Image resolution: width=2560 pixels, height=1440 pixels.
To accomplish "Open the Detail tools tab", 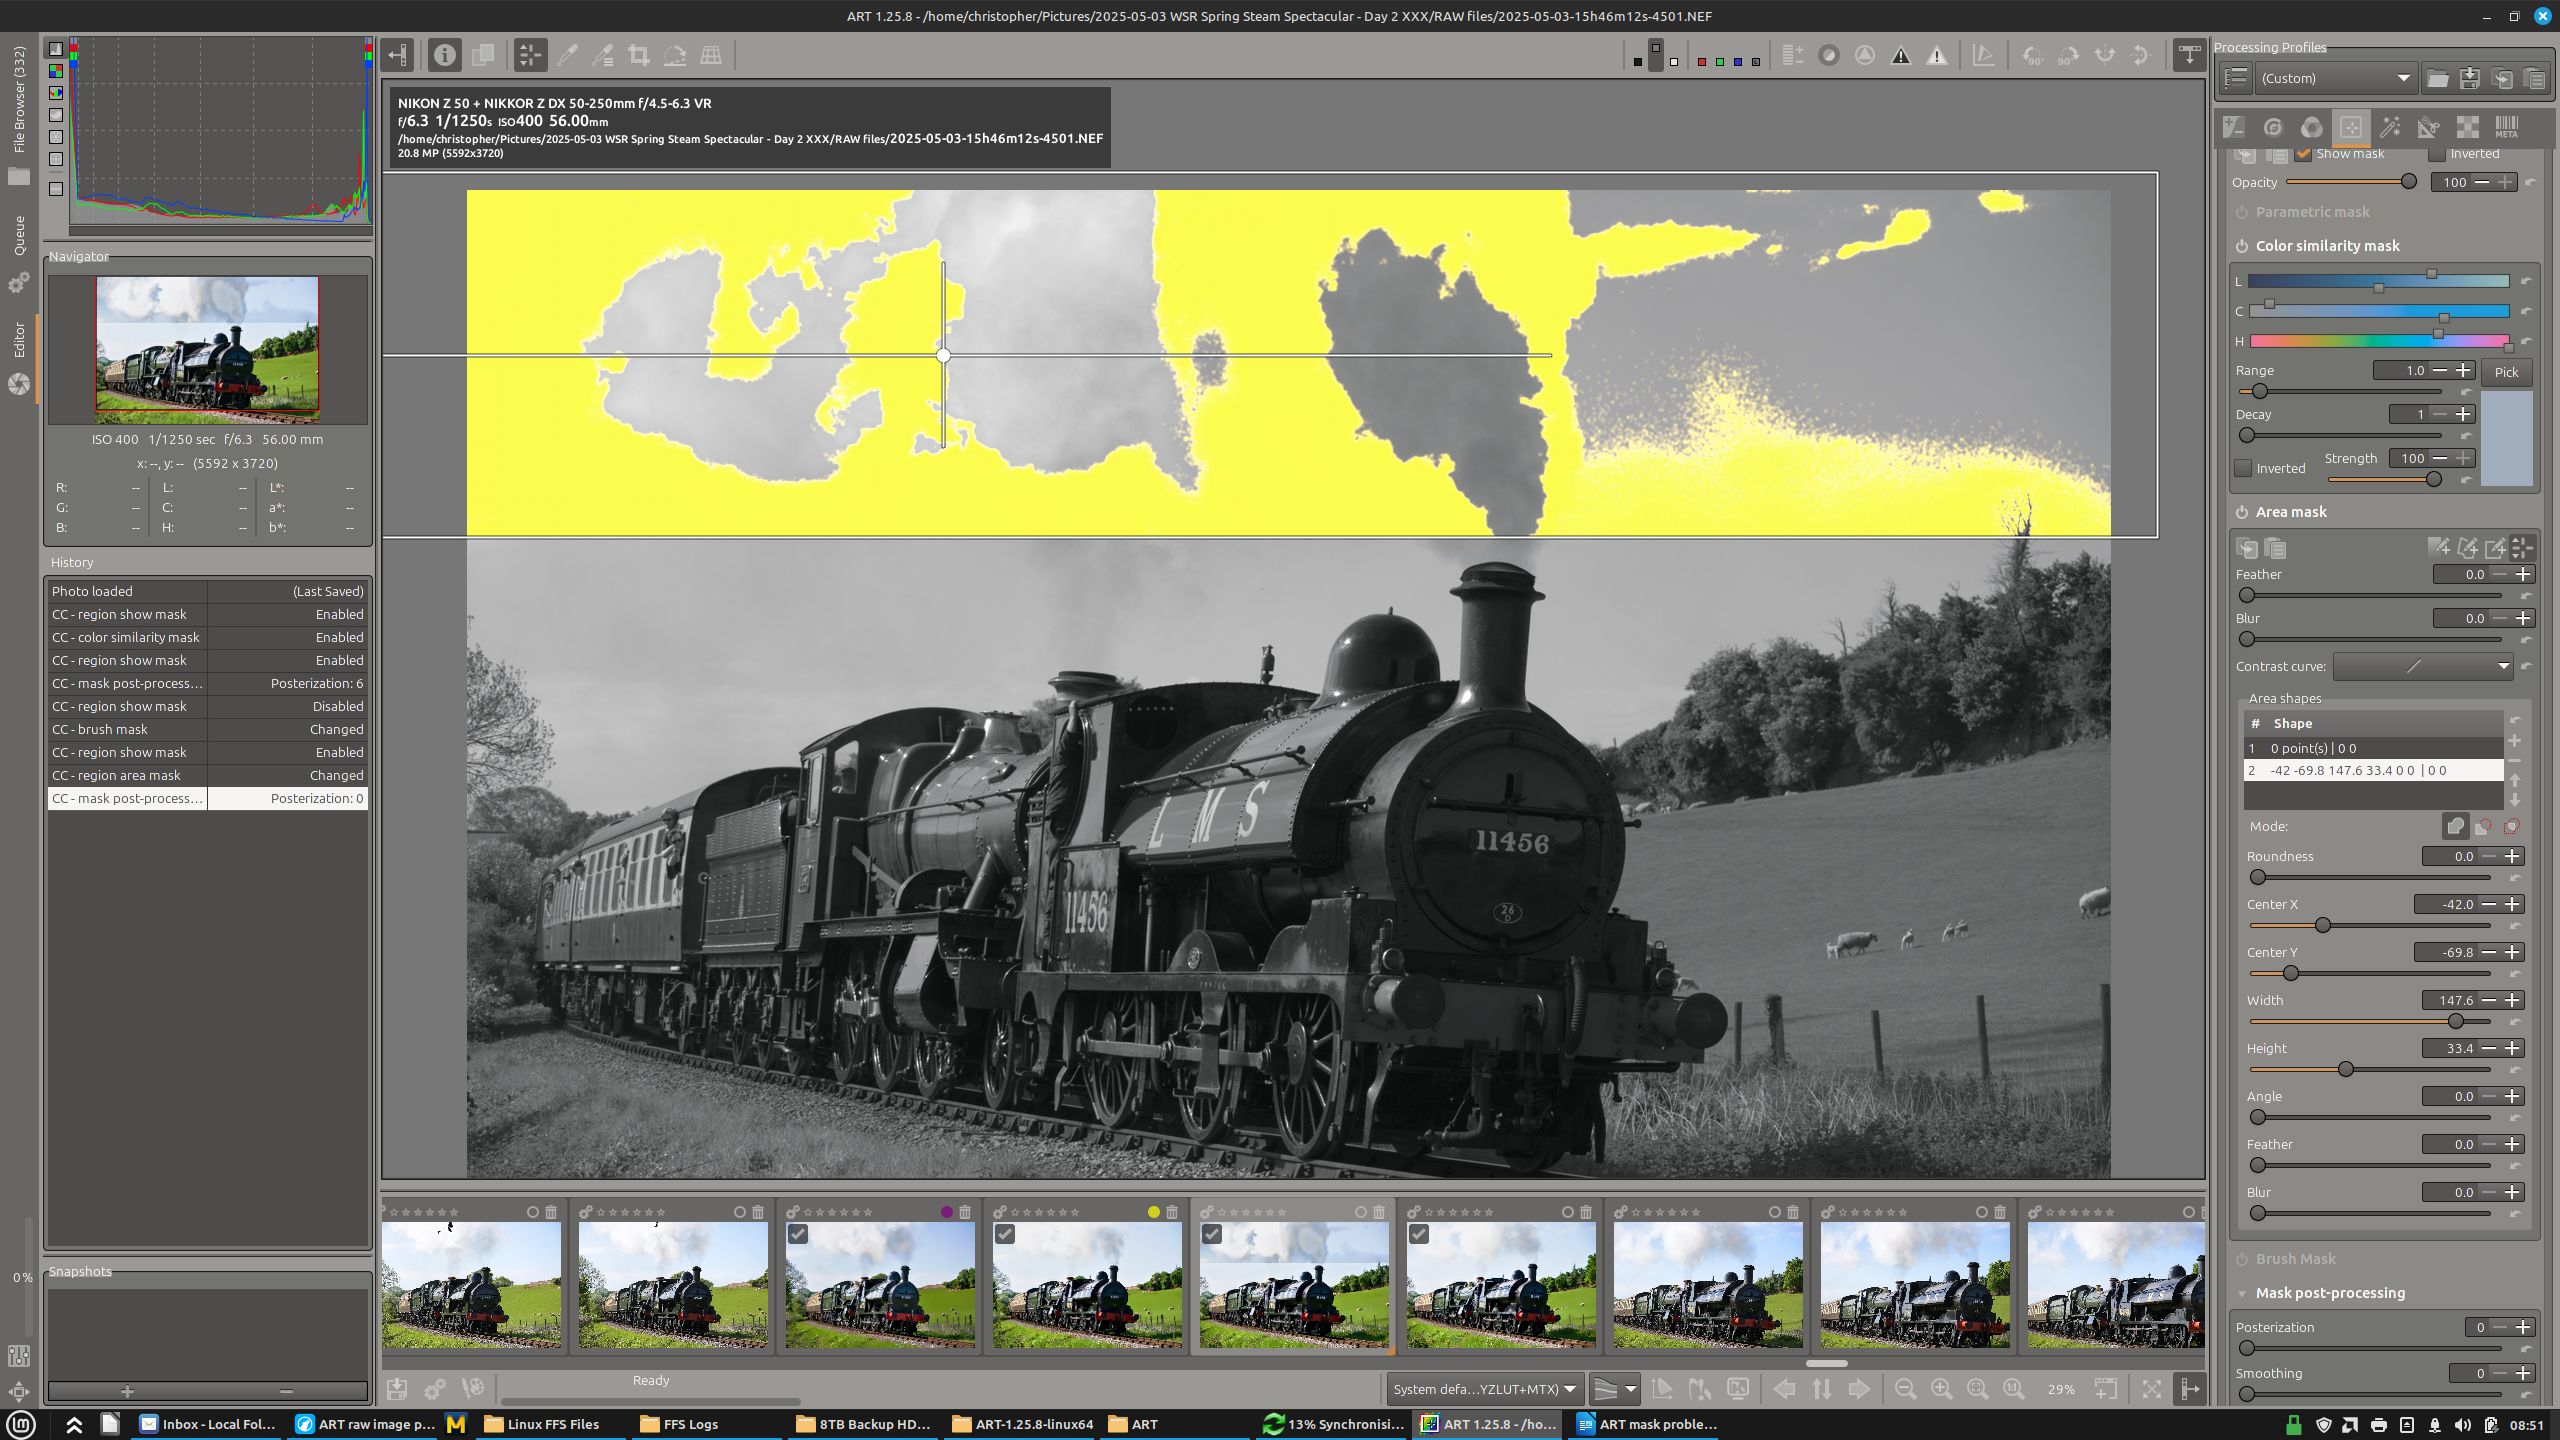I will (x=2273, y=127).
